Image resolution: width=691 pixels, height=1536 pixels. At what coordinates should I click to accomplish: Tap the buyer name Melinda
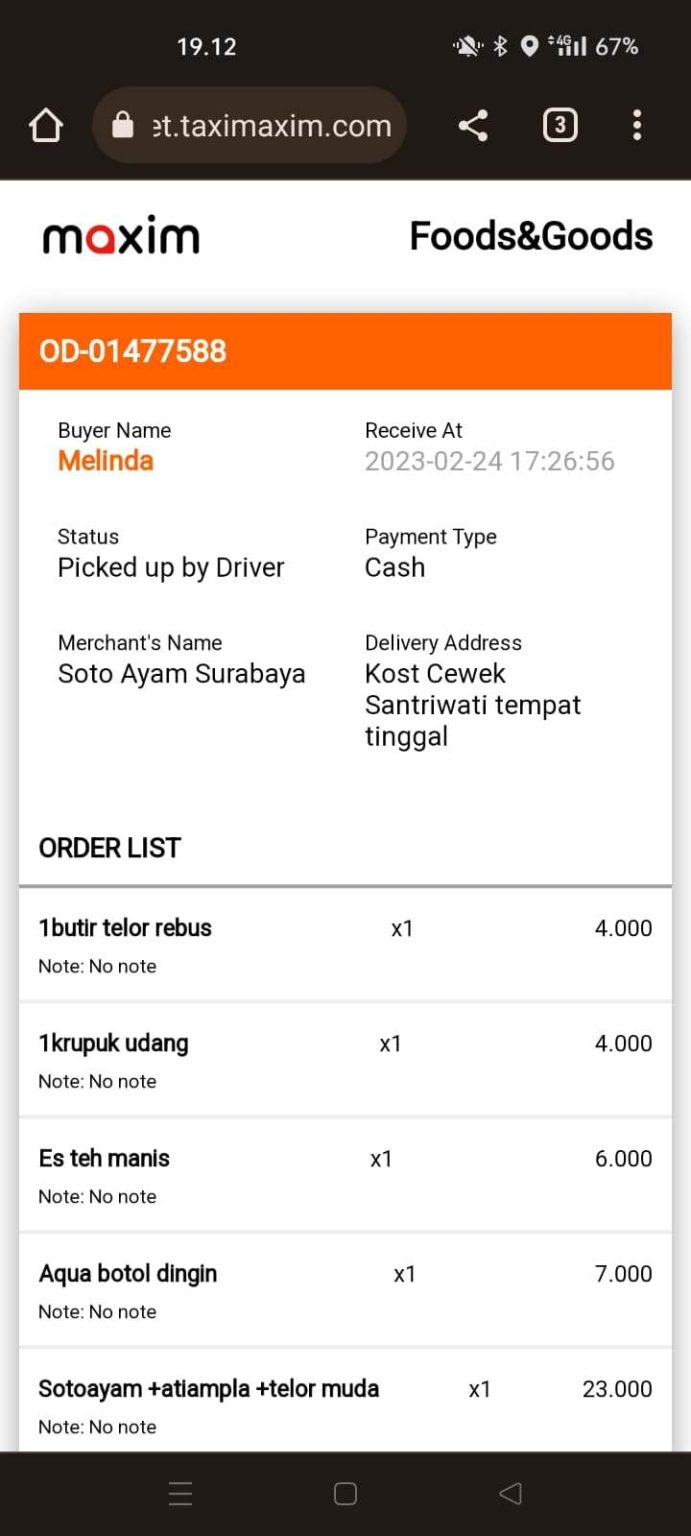click(x=105, y=460)
